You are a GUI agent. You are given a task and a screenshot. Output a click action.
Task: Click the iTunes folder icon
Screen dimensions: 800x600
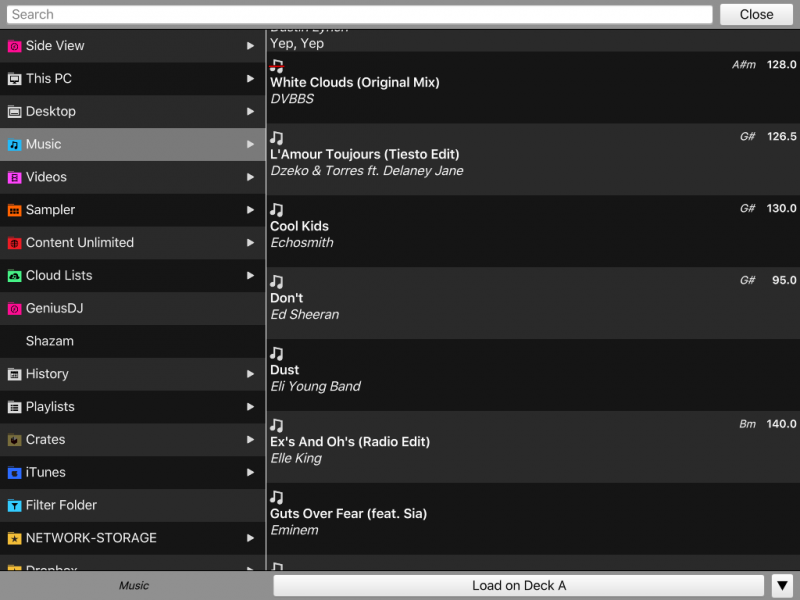pos(15,473)
